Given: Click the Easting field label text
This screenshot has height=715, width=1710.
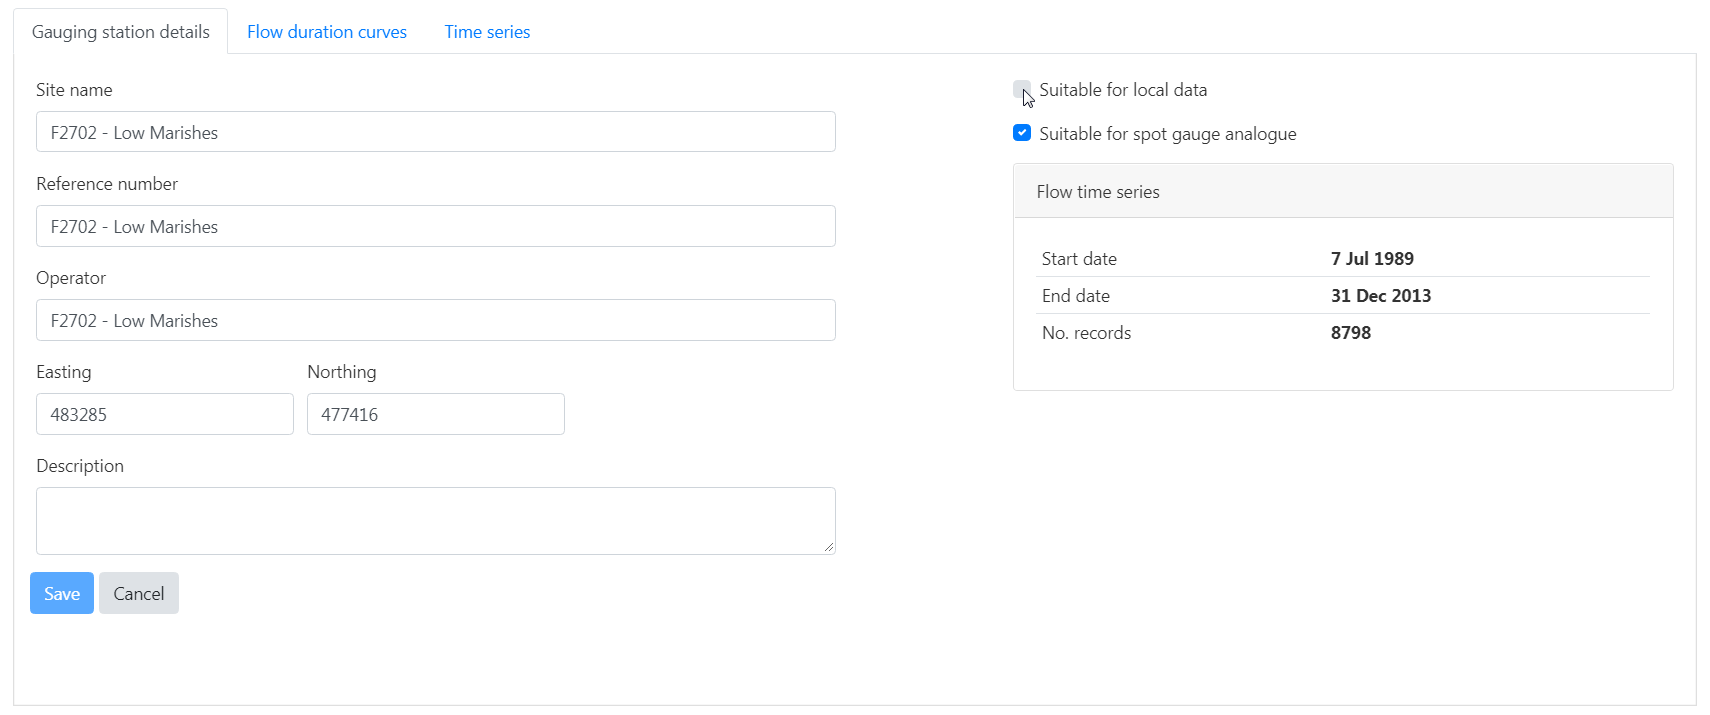Looking at the screenshot, I should (x=64, y=372).
